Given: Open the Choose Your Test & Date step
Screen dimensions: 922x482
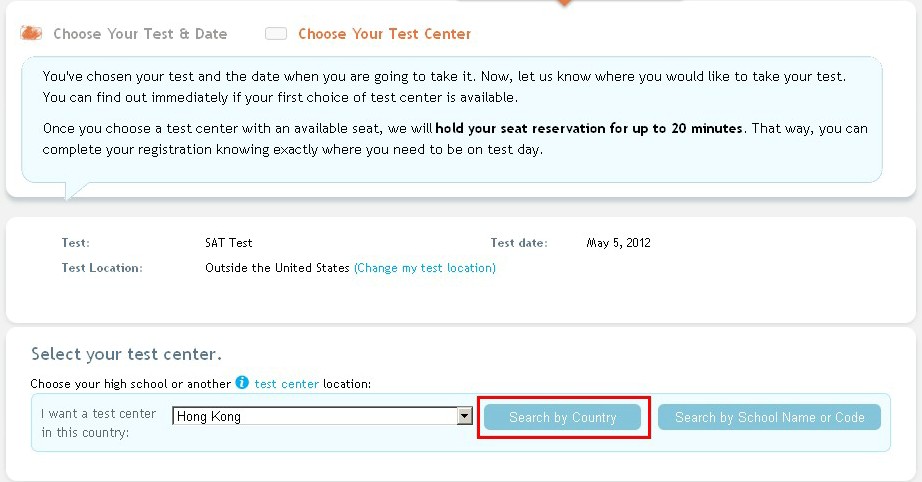Looking at the screenshot, I should pos(140,34).
